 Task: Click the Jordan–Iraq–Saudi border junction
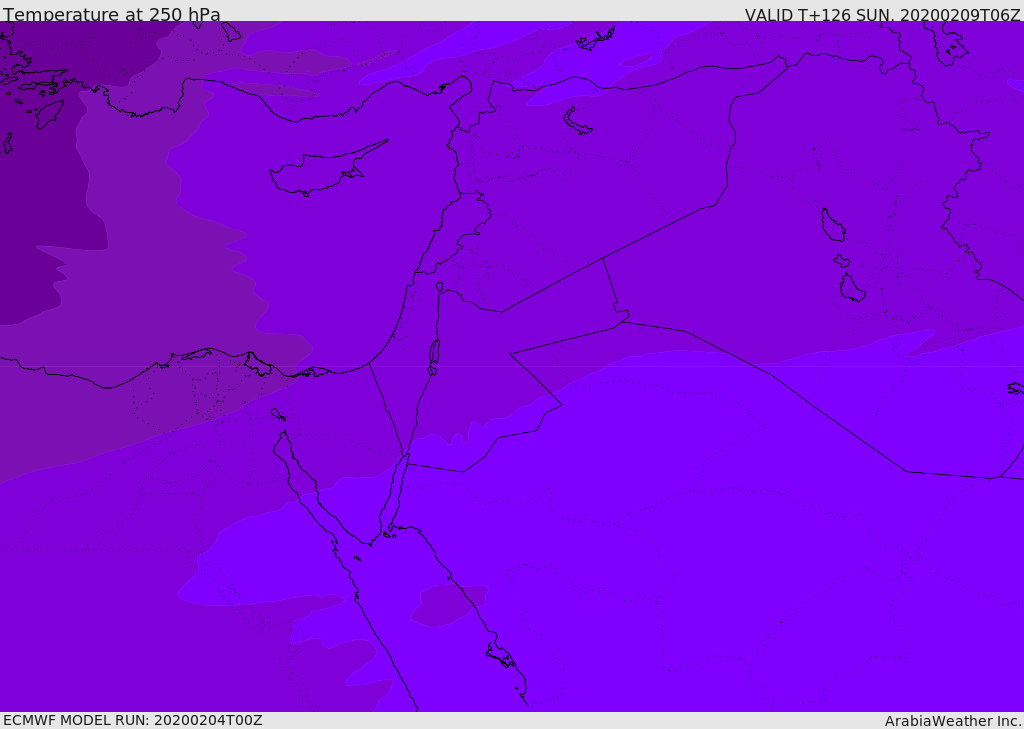point(622,321)
